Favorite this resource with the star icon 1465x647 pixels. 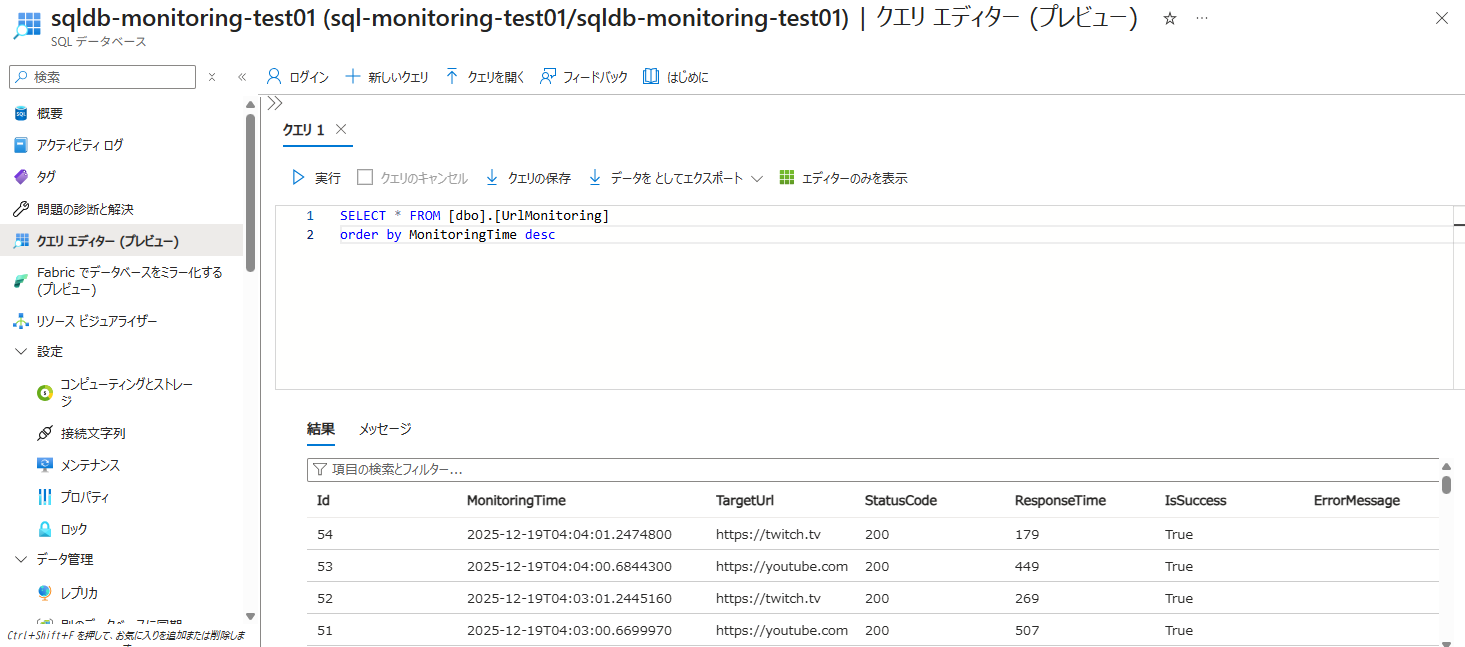click(x=1170, y=19)
